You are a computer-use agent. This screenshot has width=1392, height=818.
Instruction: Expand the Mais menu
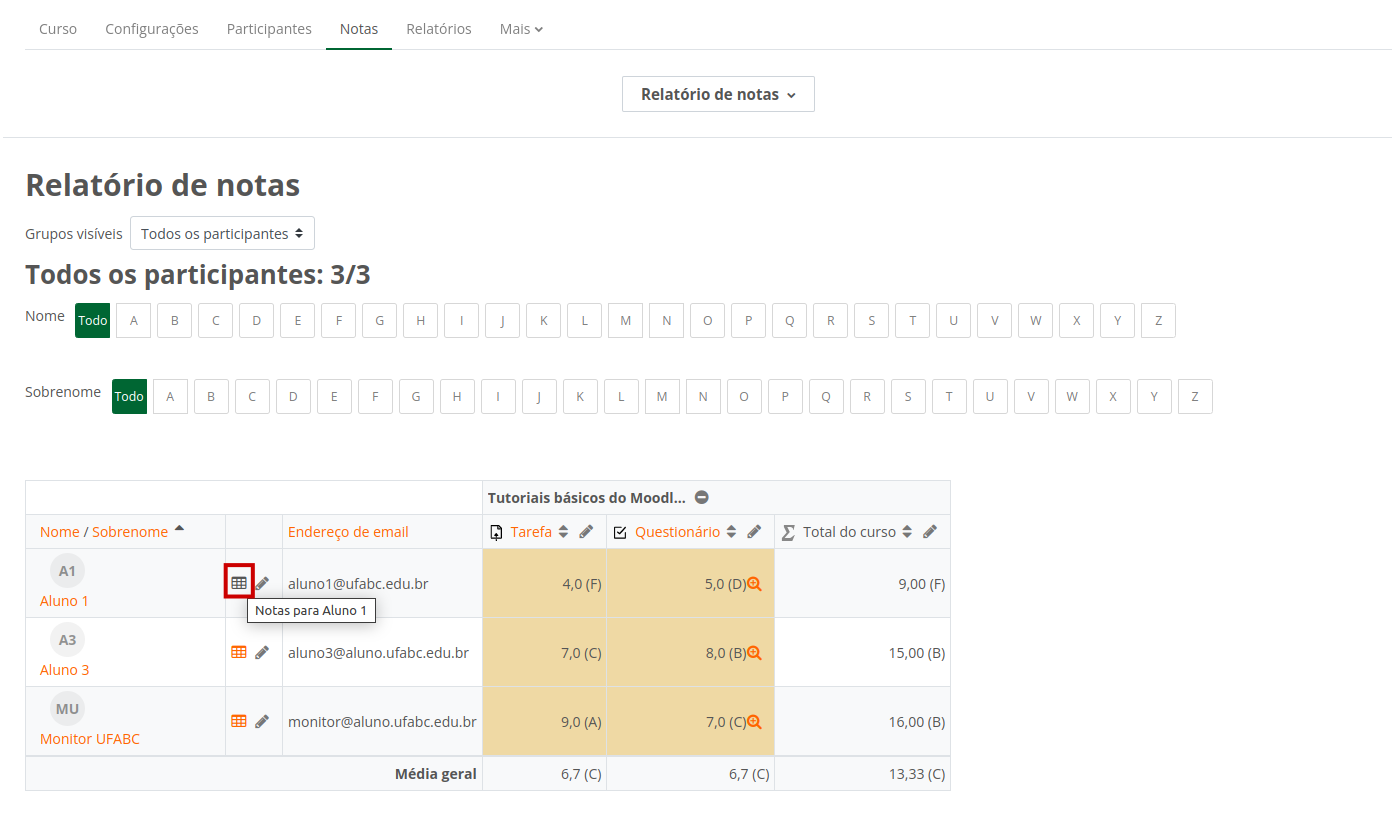click(521, 29)
